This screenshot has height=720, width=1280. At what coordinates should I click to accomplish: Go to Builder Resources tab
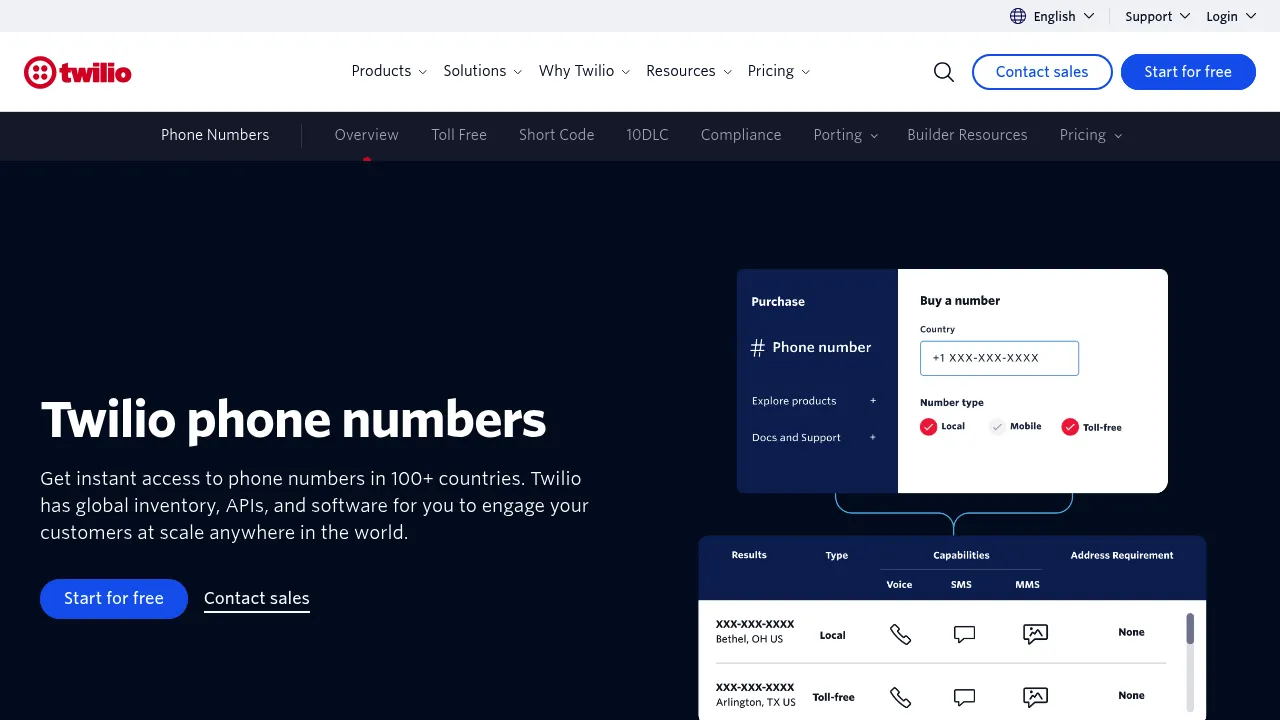(x=967, y=135)
